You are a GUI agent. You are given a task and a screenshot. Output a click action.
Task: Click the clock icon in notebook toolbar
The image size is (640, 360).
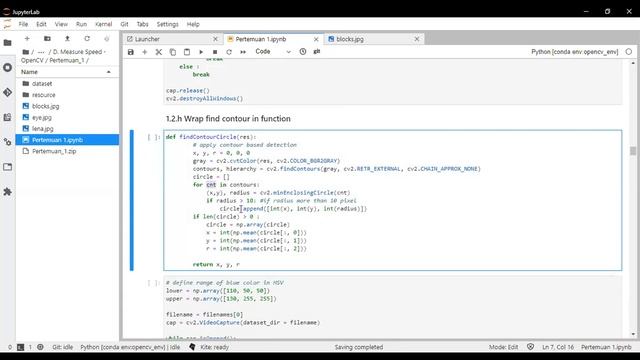[x=303, y=51]
